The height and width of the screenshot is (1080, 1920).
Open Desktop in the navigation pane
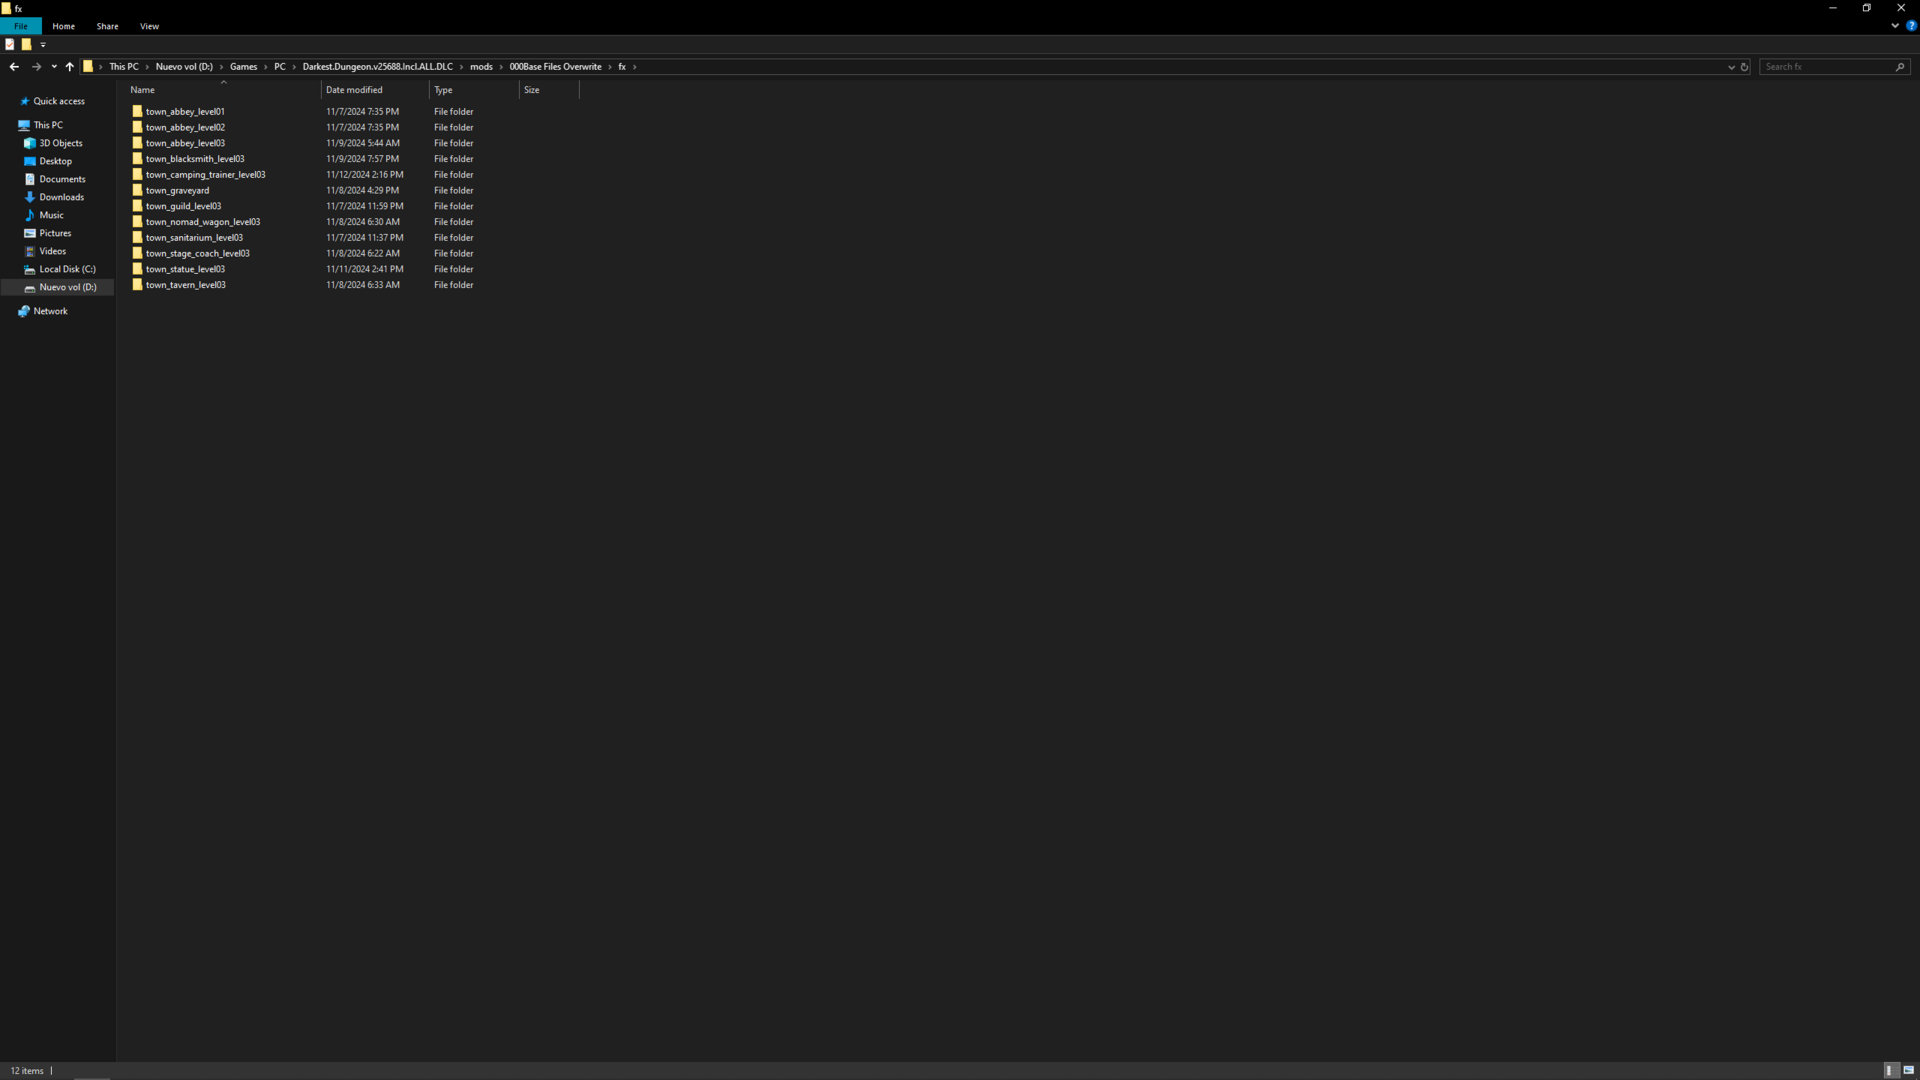pyautogui.click(x=56, y=161)
